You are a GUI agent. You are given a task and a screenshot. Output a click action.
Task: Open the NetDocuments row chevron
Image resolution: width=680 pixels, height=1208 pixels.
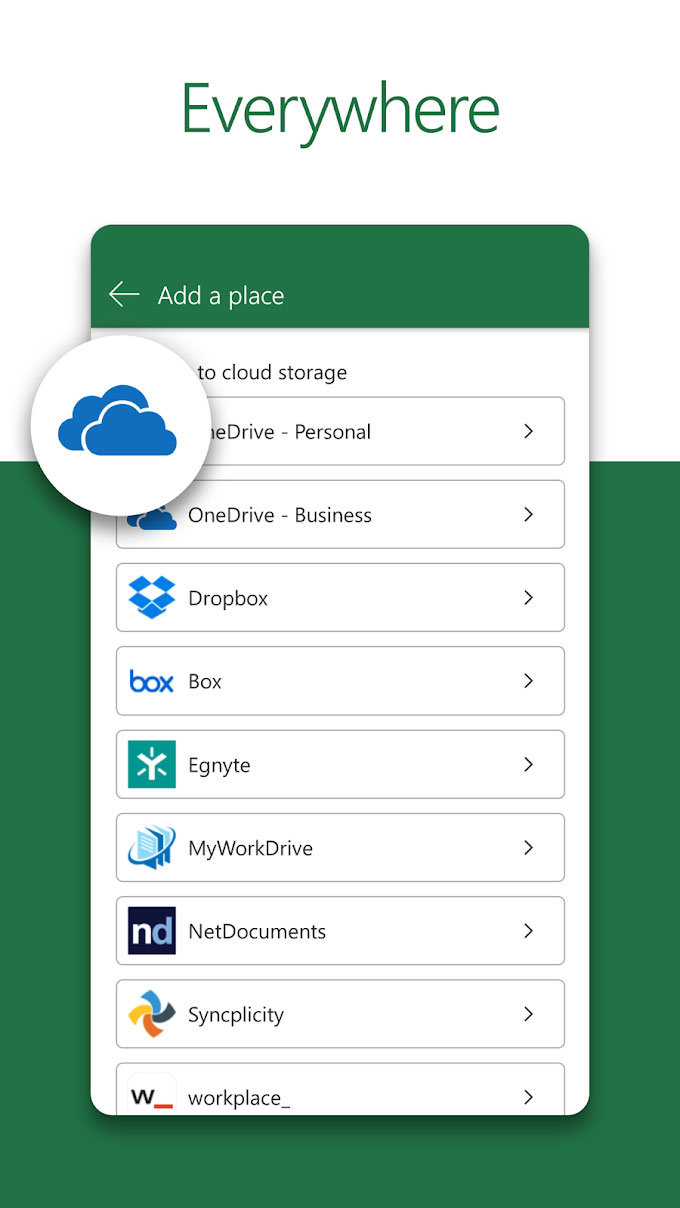click(x=528, y=931)
